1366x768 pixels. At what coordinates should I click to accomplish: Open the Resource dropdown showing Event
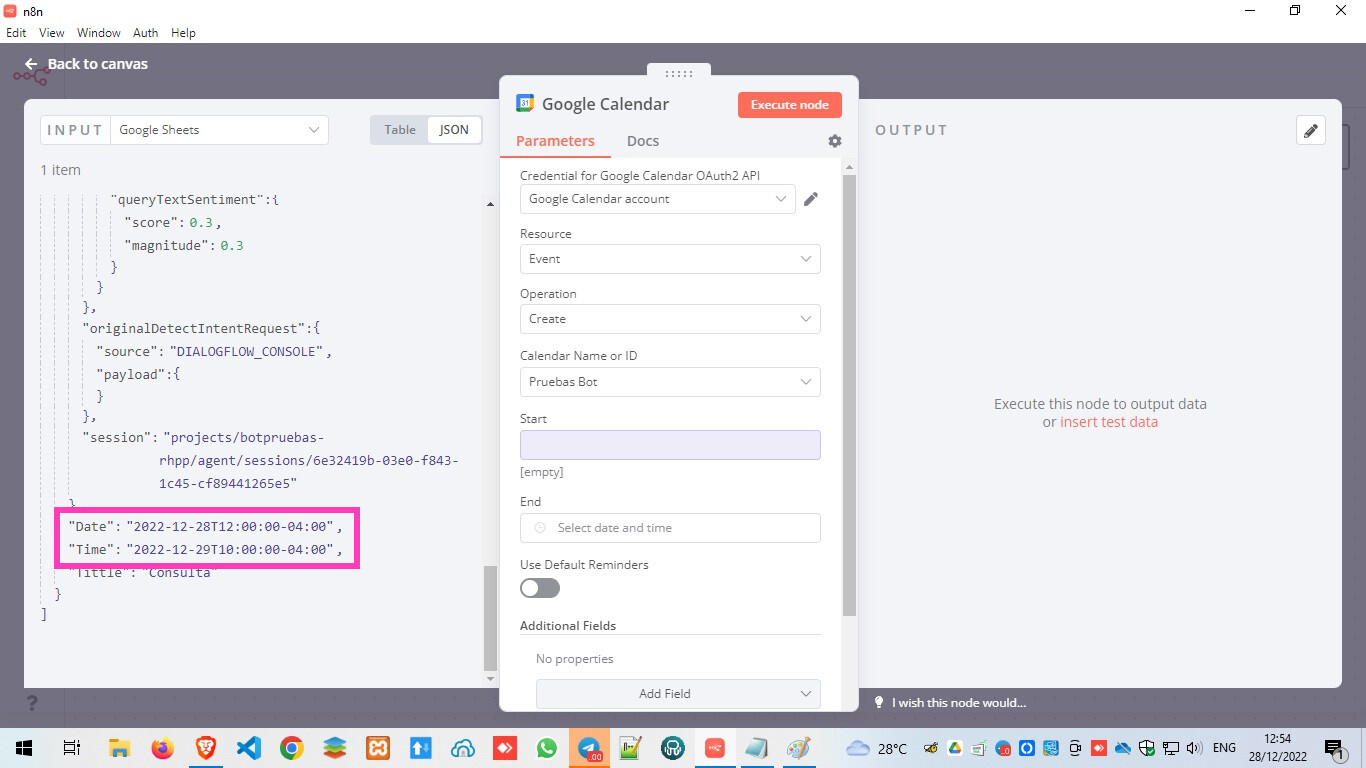coord(670,259)
